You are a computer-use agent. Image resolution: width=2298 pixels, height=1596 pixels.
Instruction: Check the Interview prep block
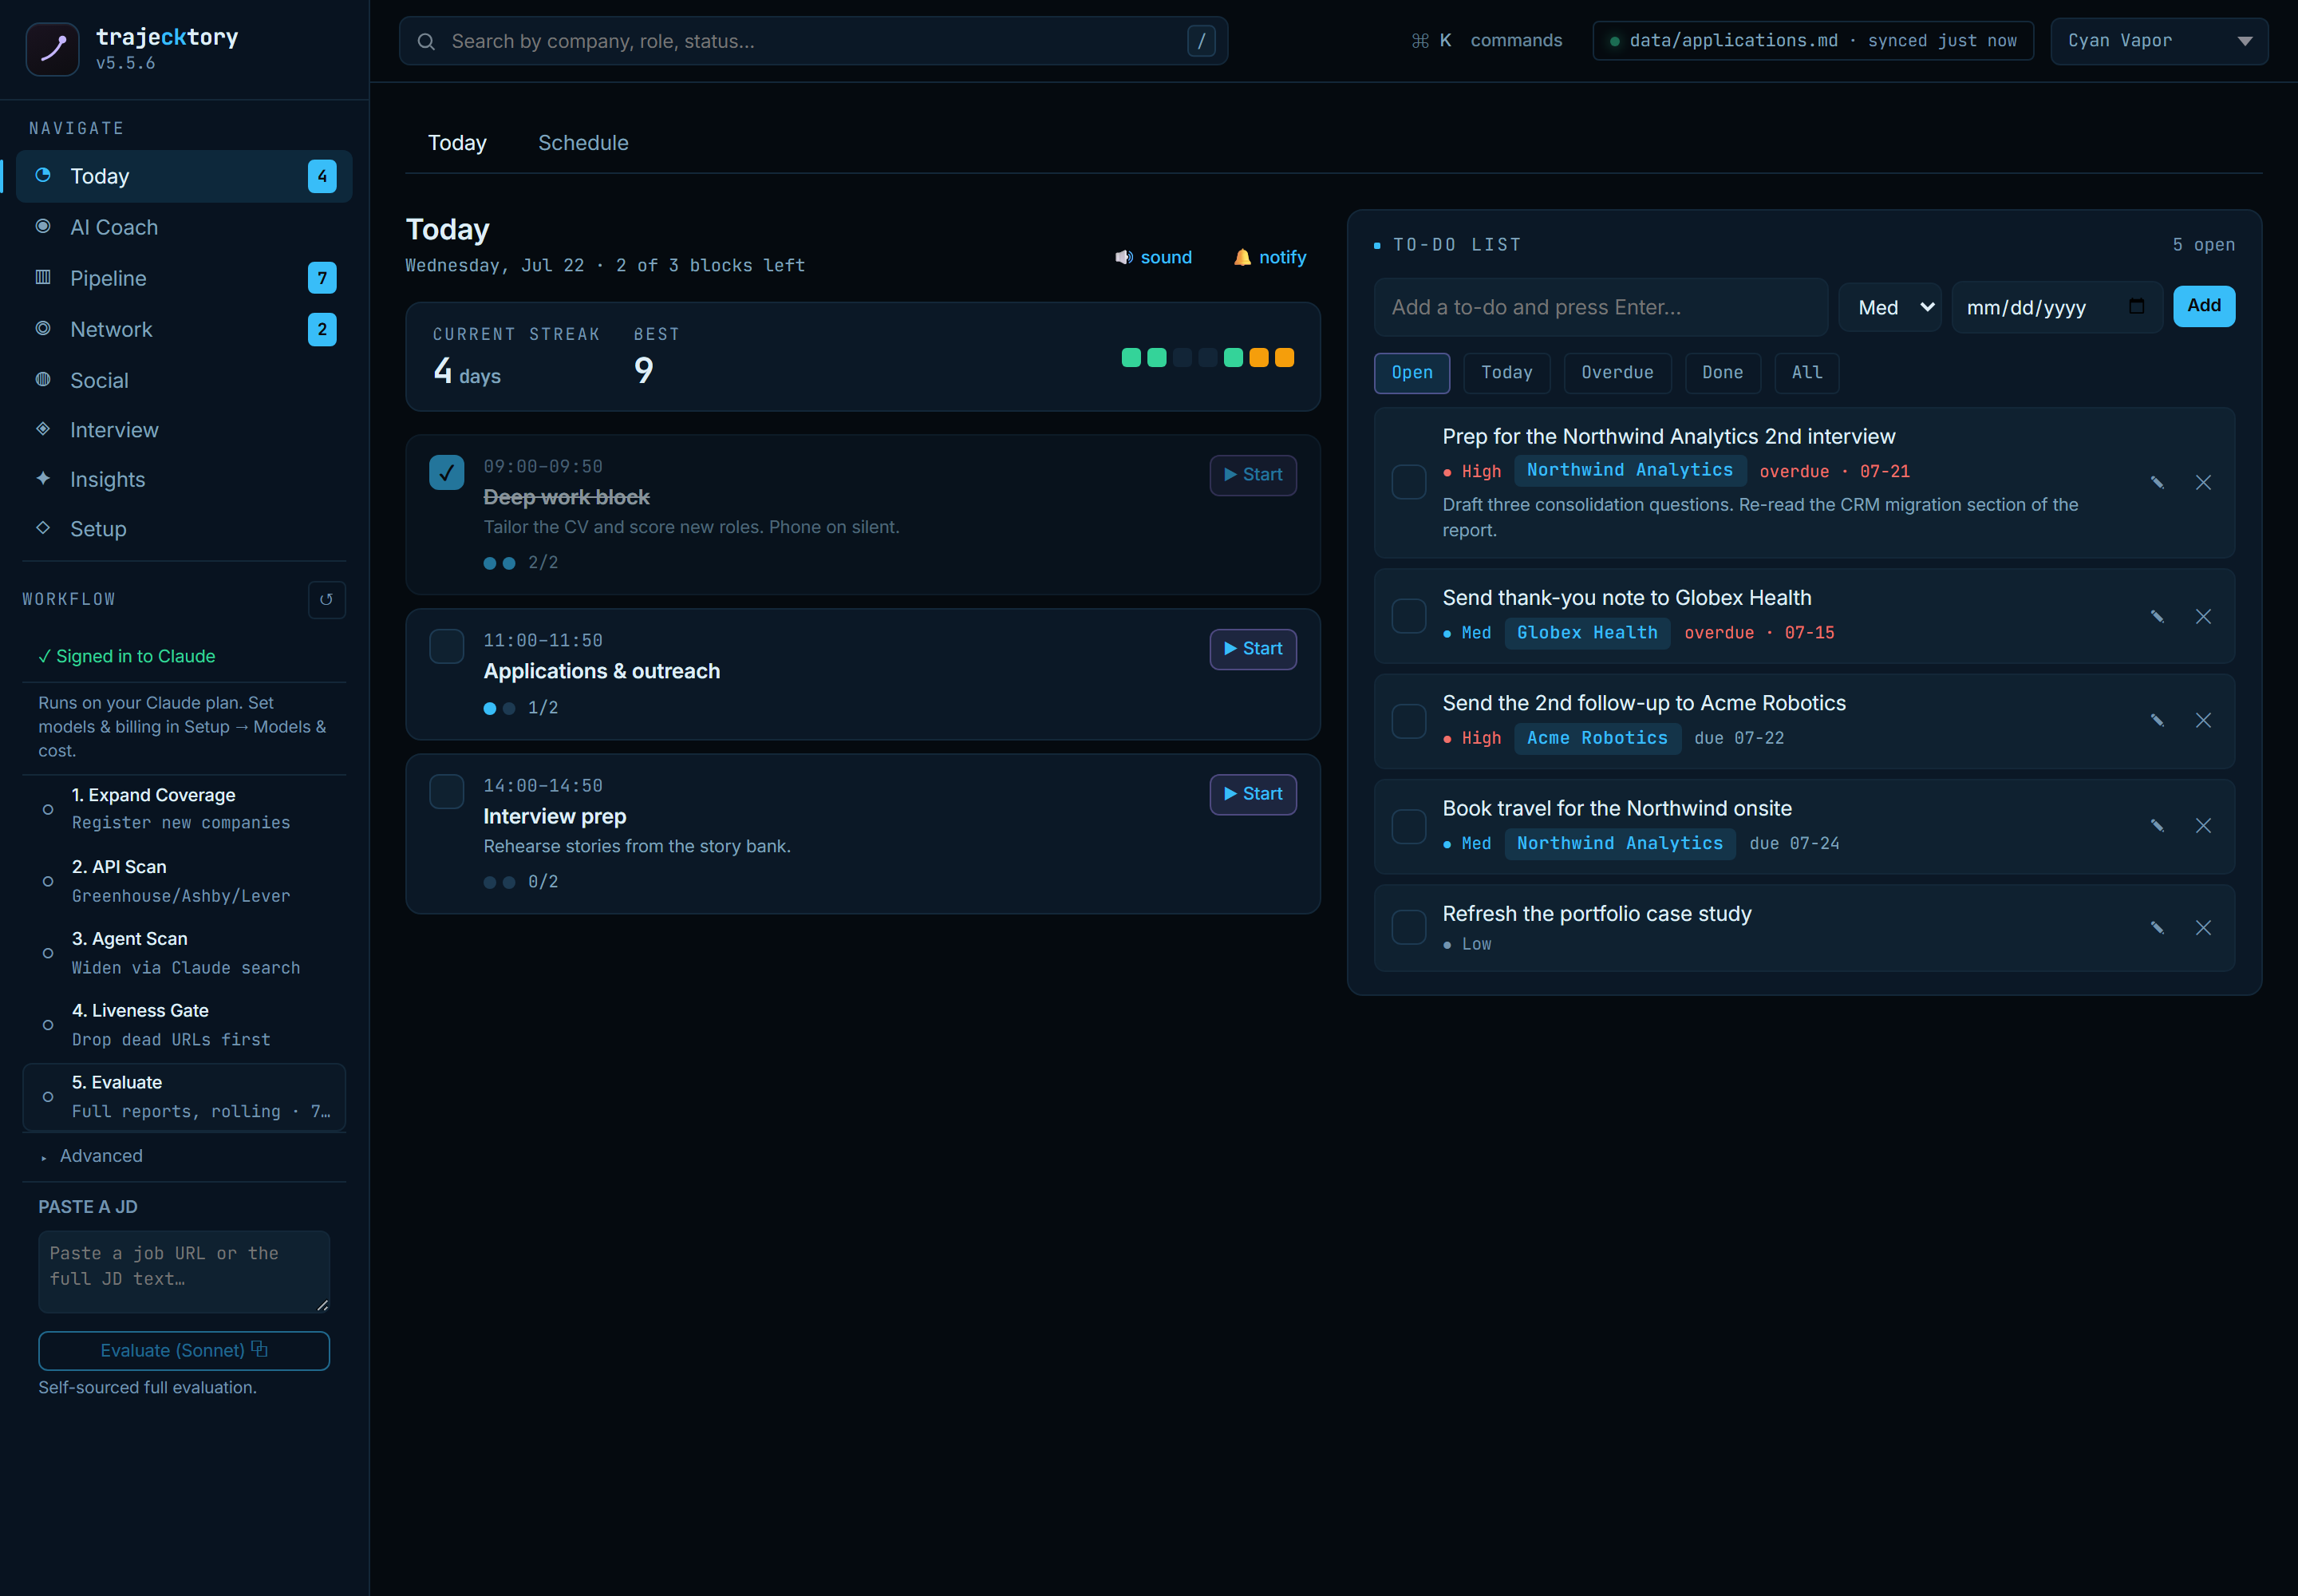pos(447,791)
